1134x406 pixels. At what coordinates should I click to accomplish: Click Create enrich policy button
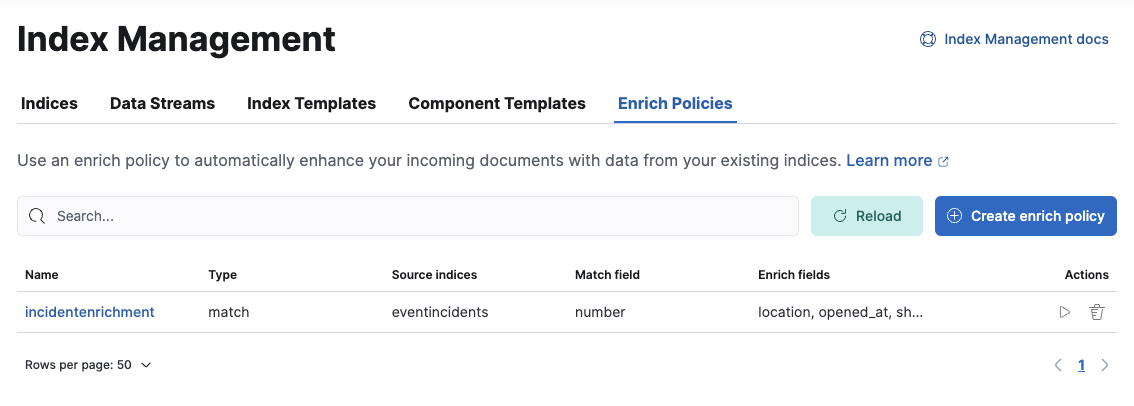(1025, 216)
